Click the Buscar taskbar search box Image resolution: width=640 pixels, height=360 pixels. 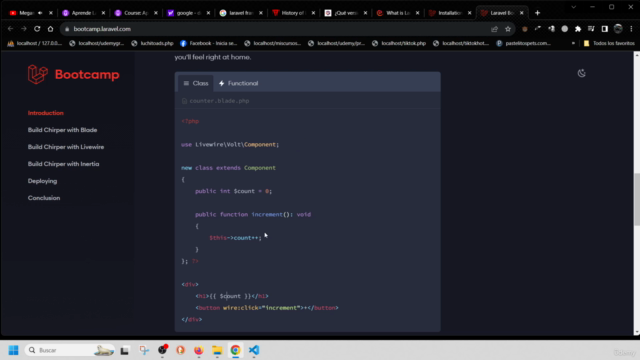69,350
